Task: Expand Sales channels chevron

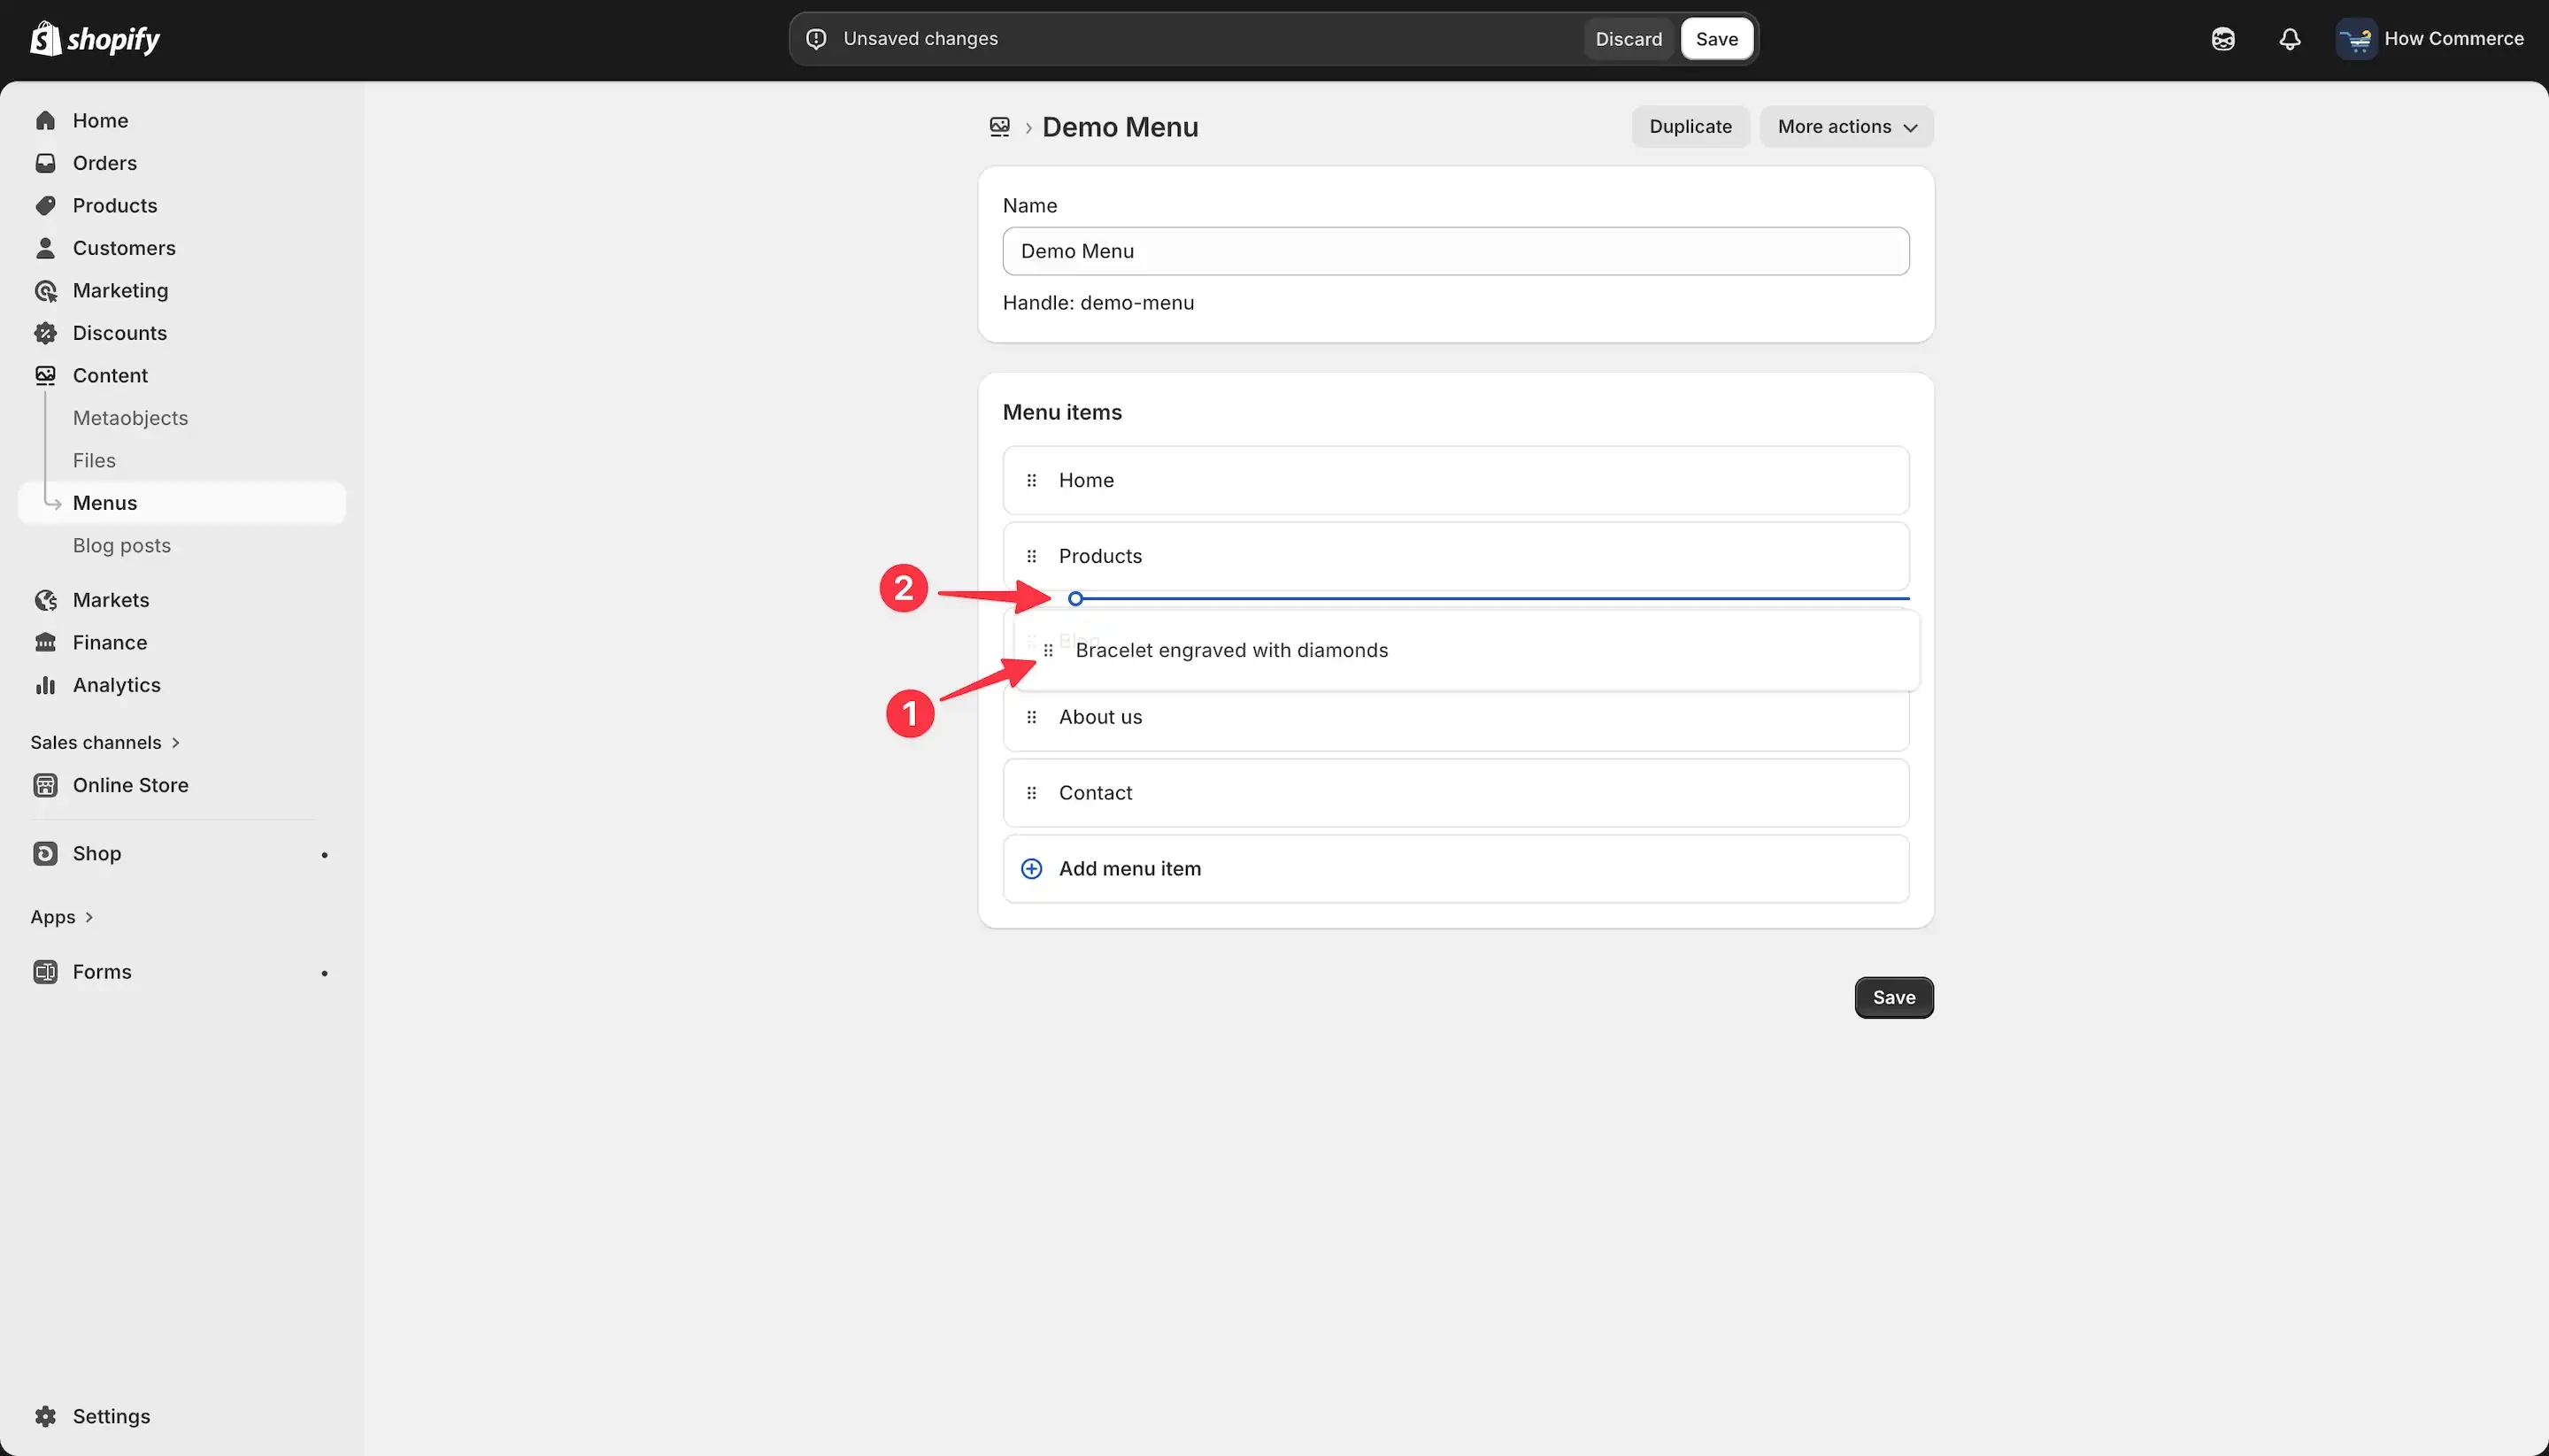Action: tap(176, 742)
